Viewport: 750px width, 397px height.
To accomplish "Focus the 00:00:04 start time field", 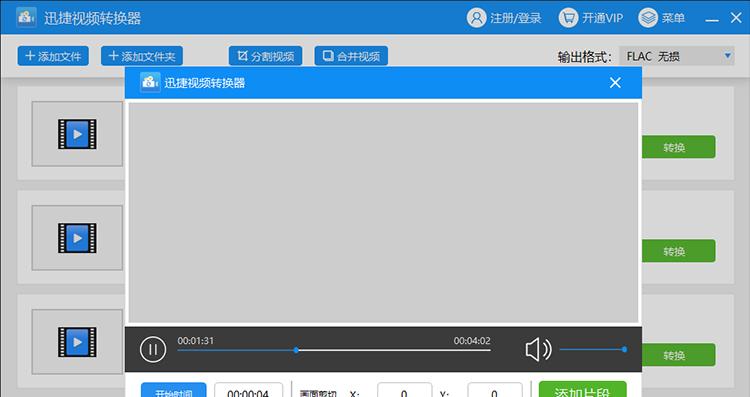I will (248, 390).
